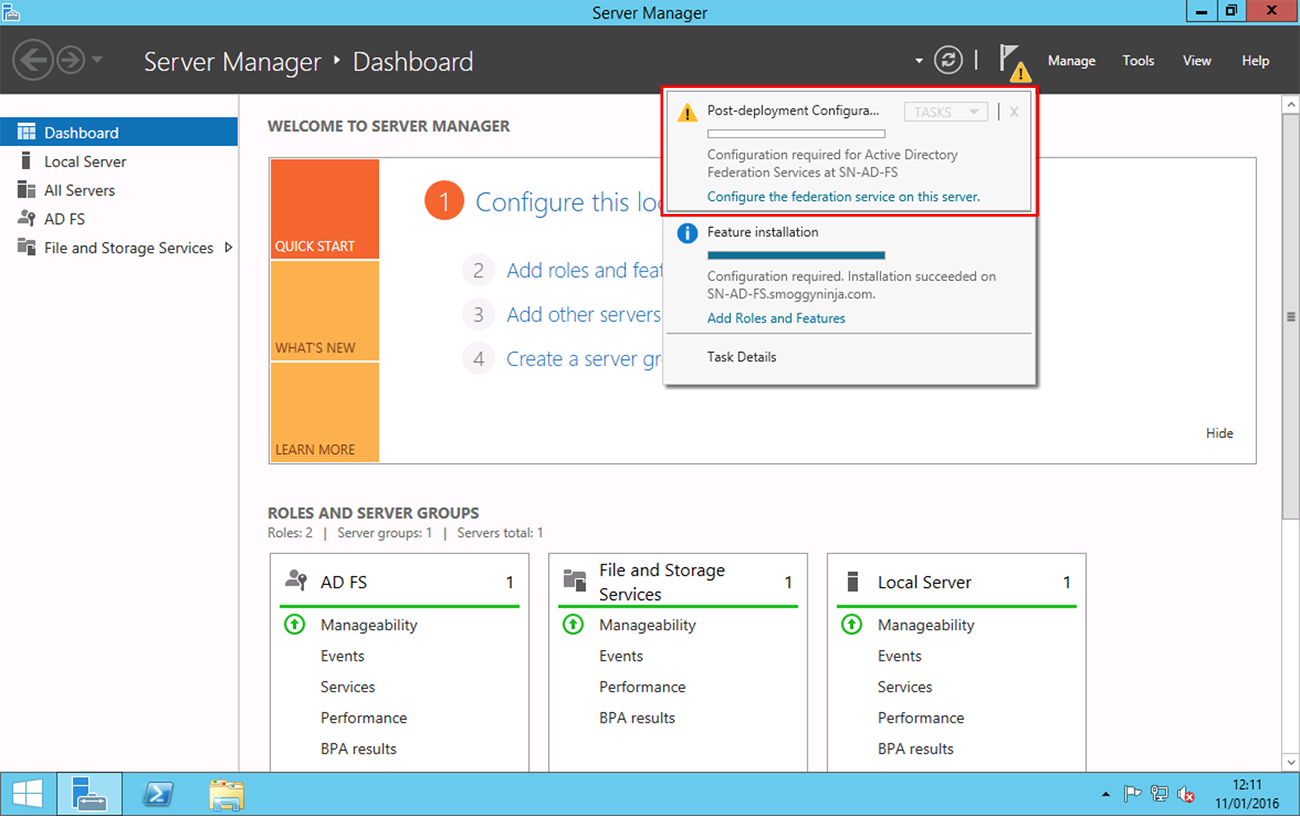Open the Tools menu

1138,60
